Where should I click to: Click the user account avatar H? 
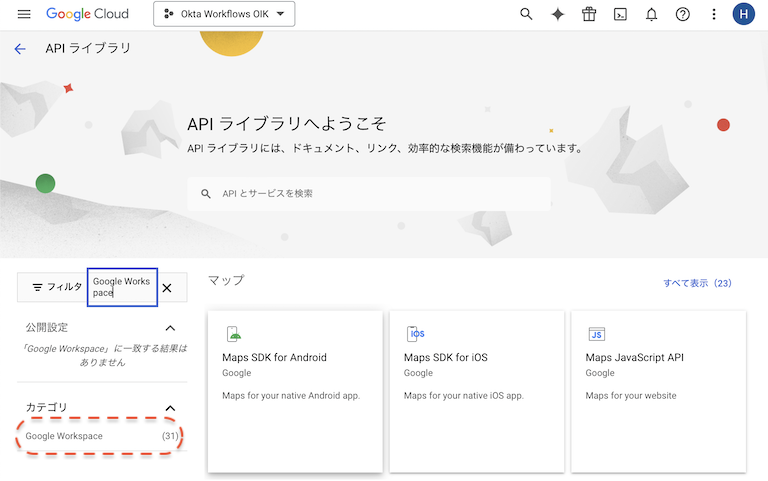(x=743, y=14)
